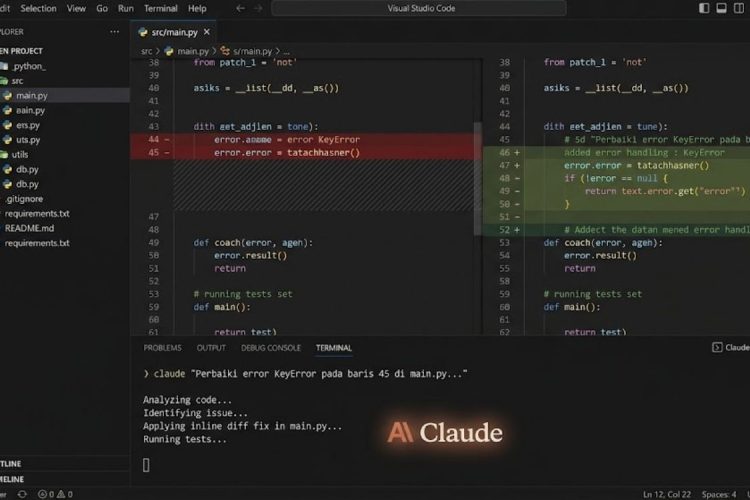Close the src/main.py tab

tap(207, 32)
